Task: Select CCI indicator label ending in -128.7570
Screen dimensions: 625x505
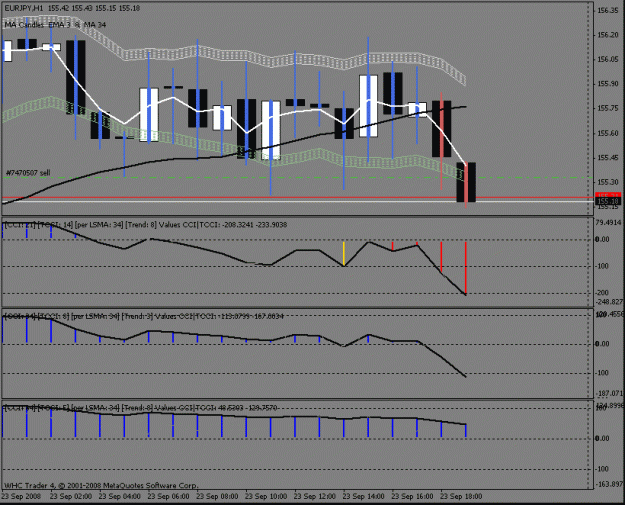Action: point(140,408)
